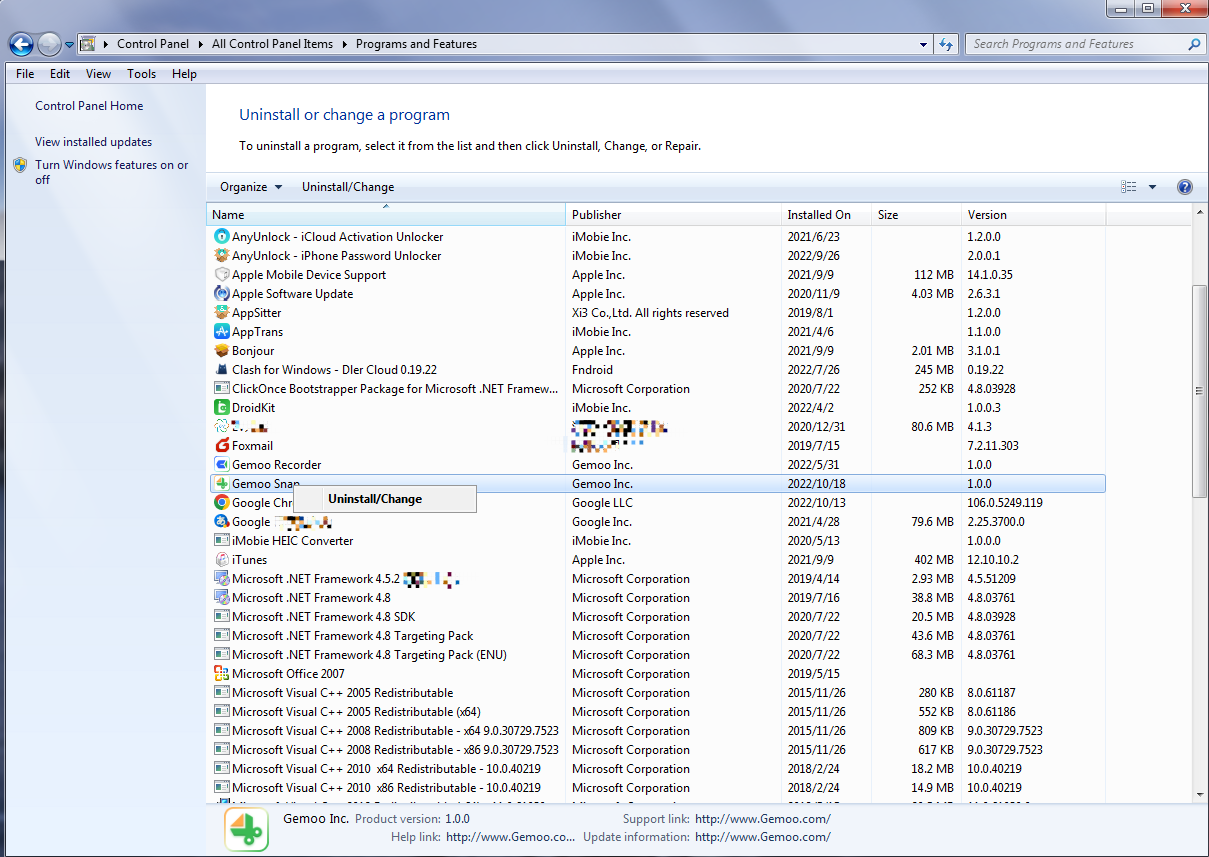Click the Clash for Windows icon
The image size is (1209, 857).
click(x=222, y=370)
